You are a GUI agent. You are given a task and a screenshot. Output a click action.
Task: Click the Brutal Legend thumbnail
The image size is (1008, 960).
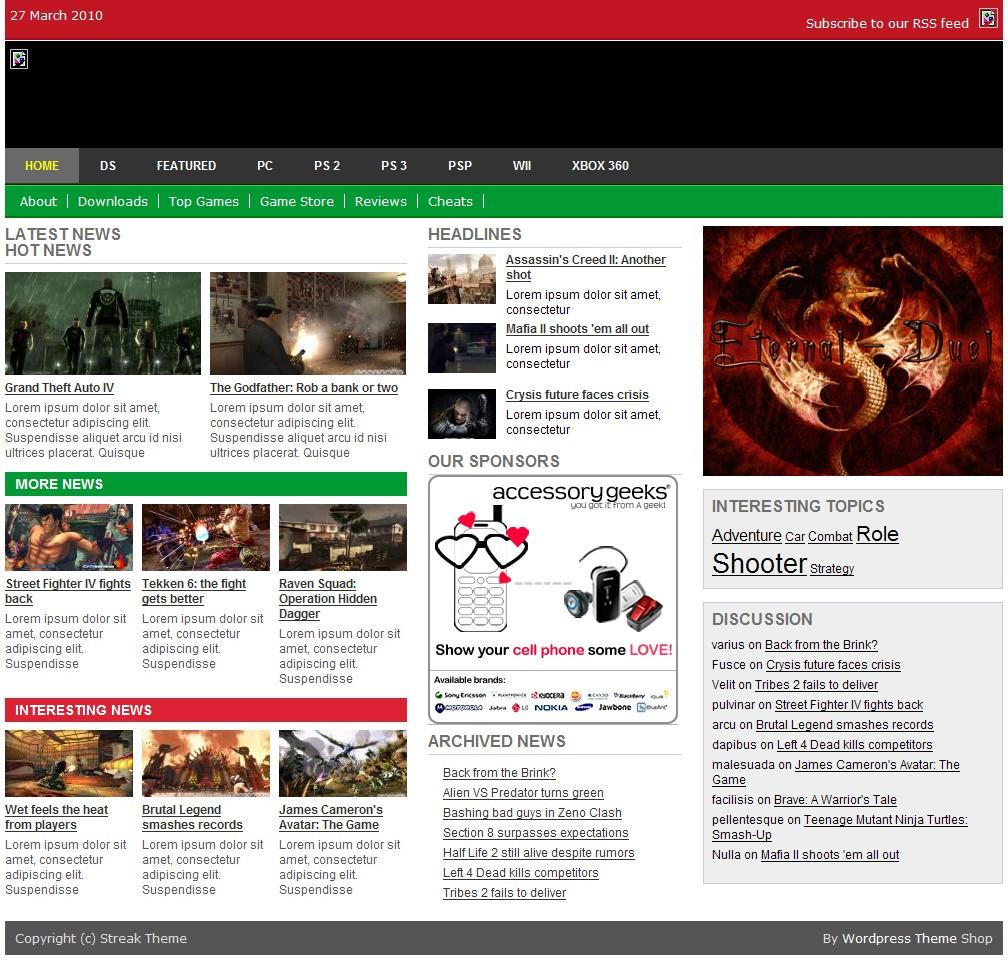[206, 763]
